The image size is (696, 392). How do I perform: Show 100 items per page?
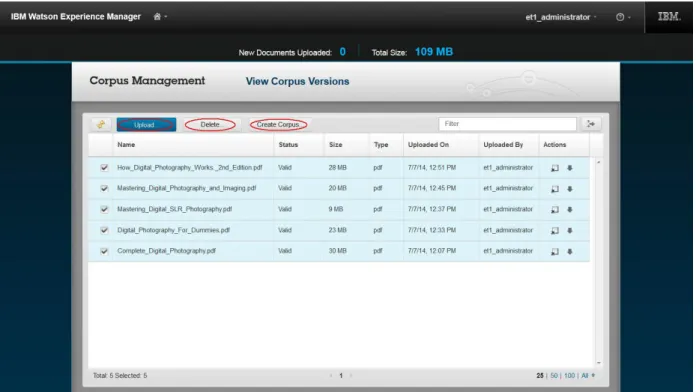[x=569, y=376]
